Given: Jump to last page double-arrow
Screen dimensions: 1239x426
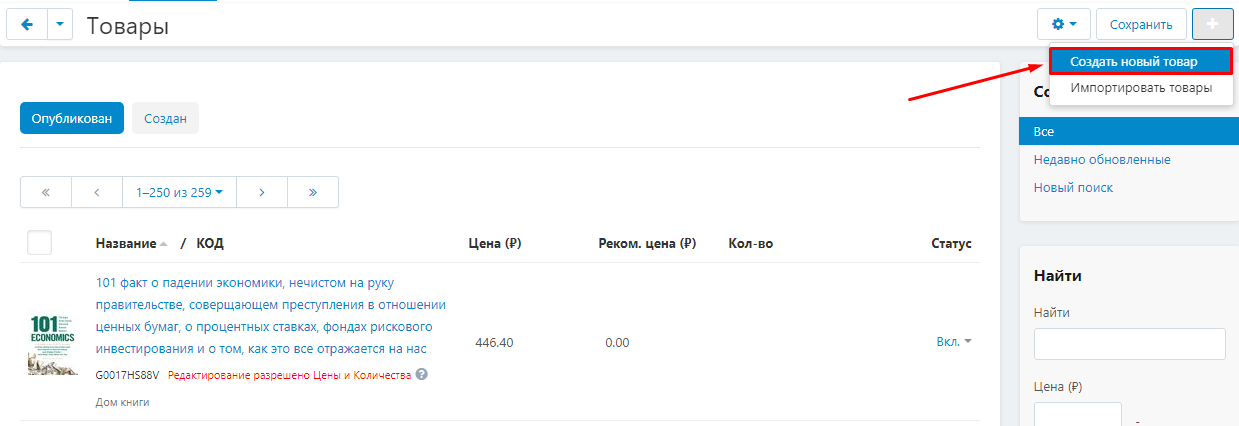Looking at the screenshot, I should (312, 192).
